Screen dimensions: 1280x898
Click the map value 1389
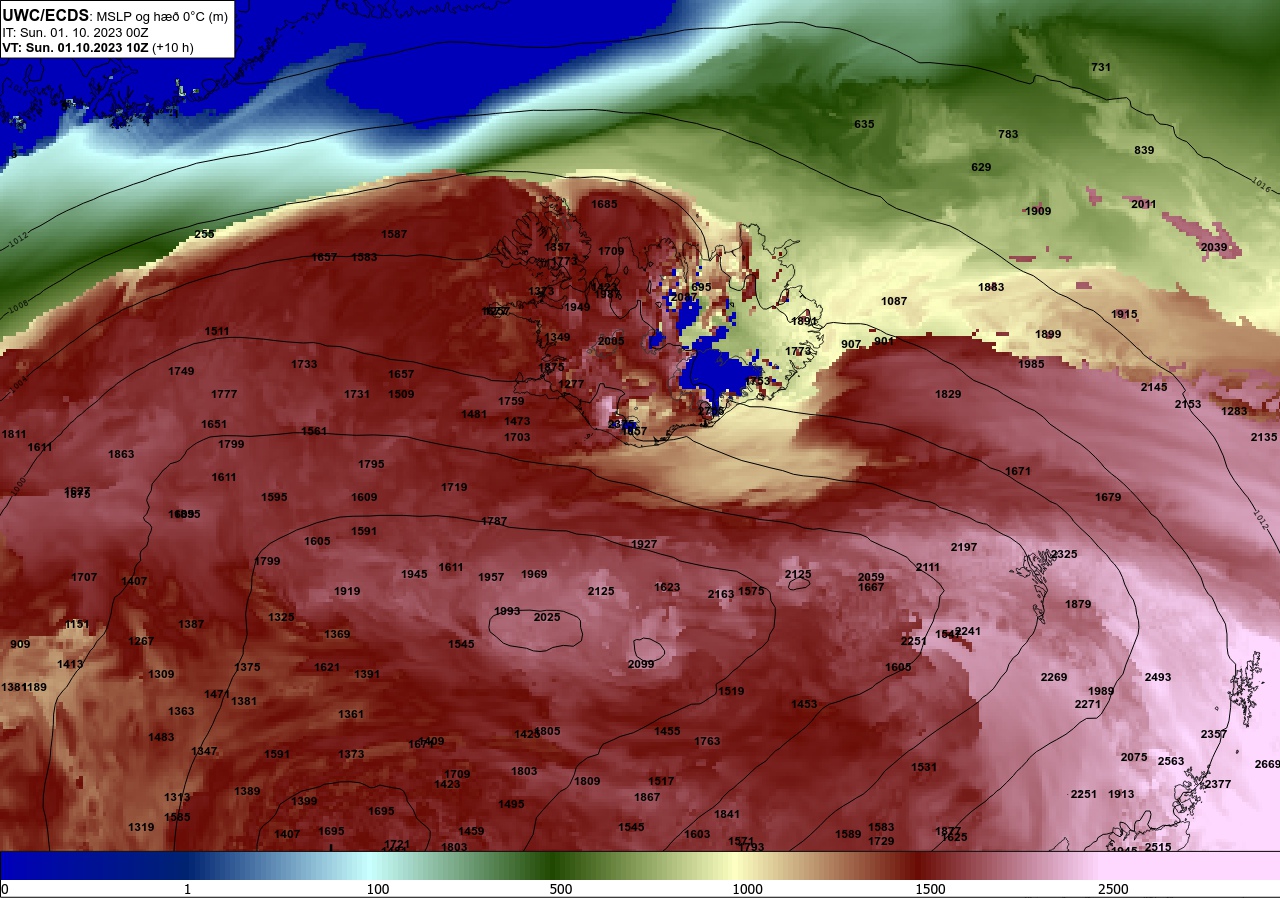pos(247,791)
